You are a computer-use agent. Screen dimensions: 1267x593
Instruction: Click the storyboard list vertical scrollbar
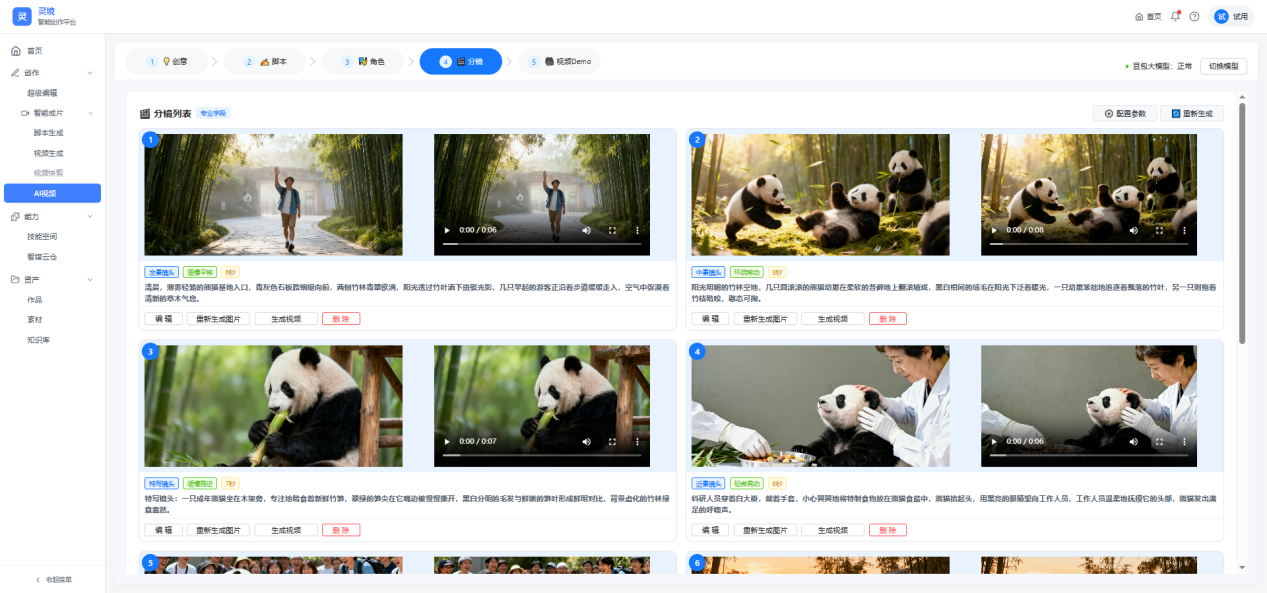point(1242,223)
